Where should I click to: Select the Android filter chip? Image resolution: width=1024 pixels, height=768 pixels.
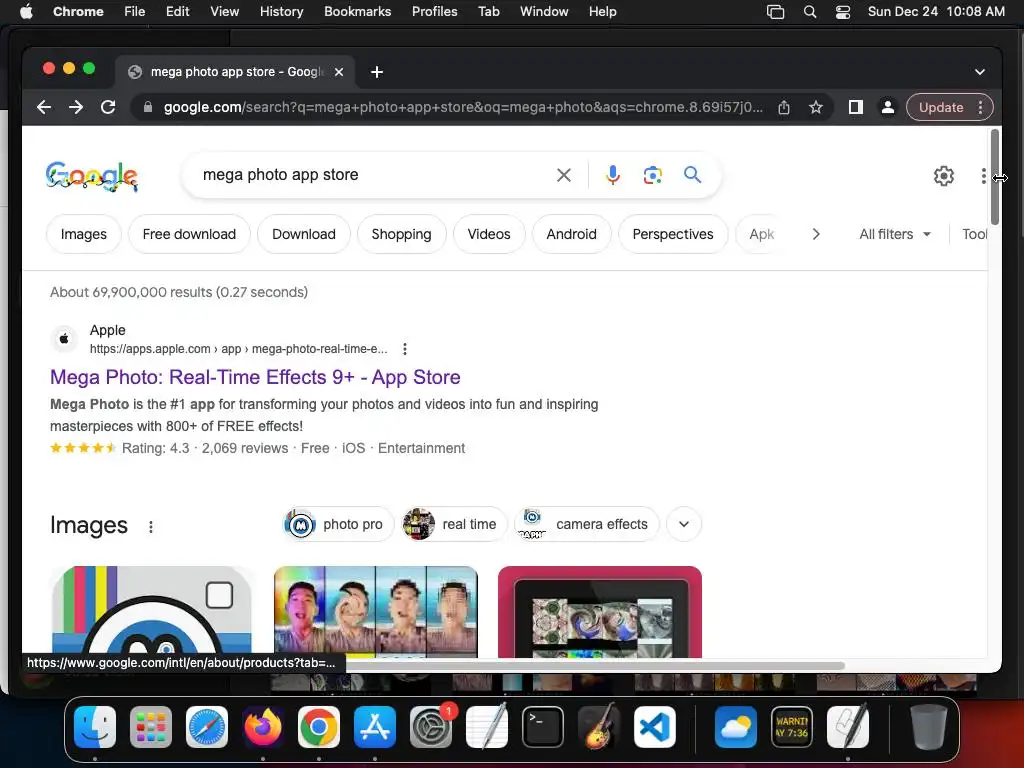571,234
